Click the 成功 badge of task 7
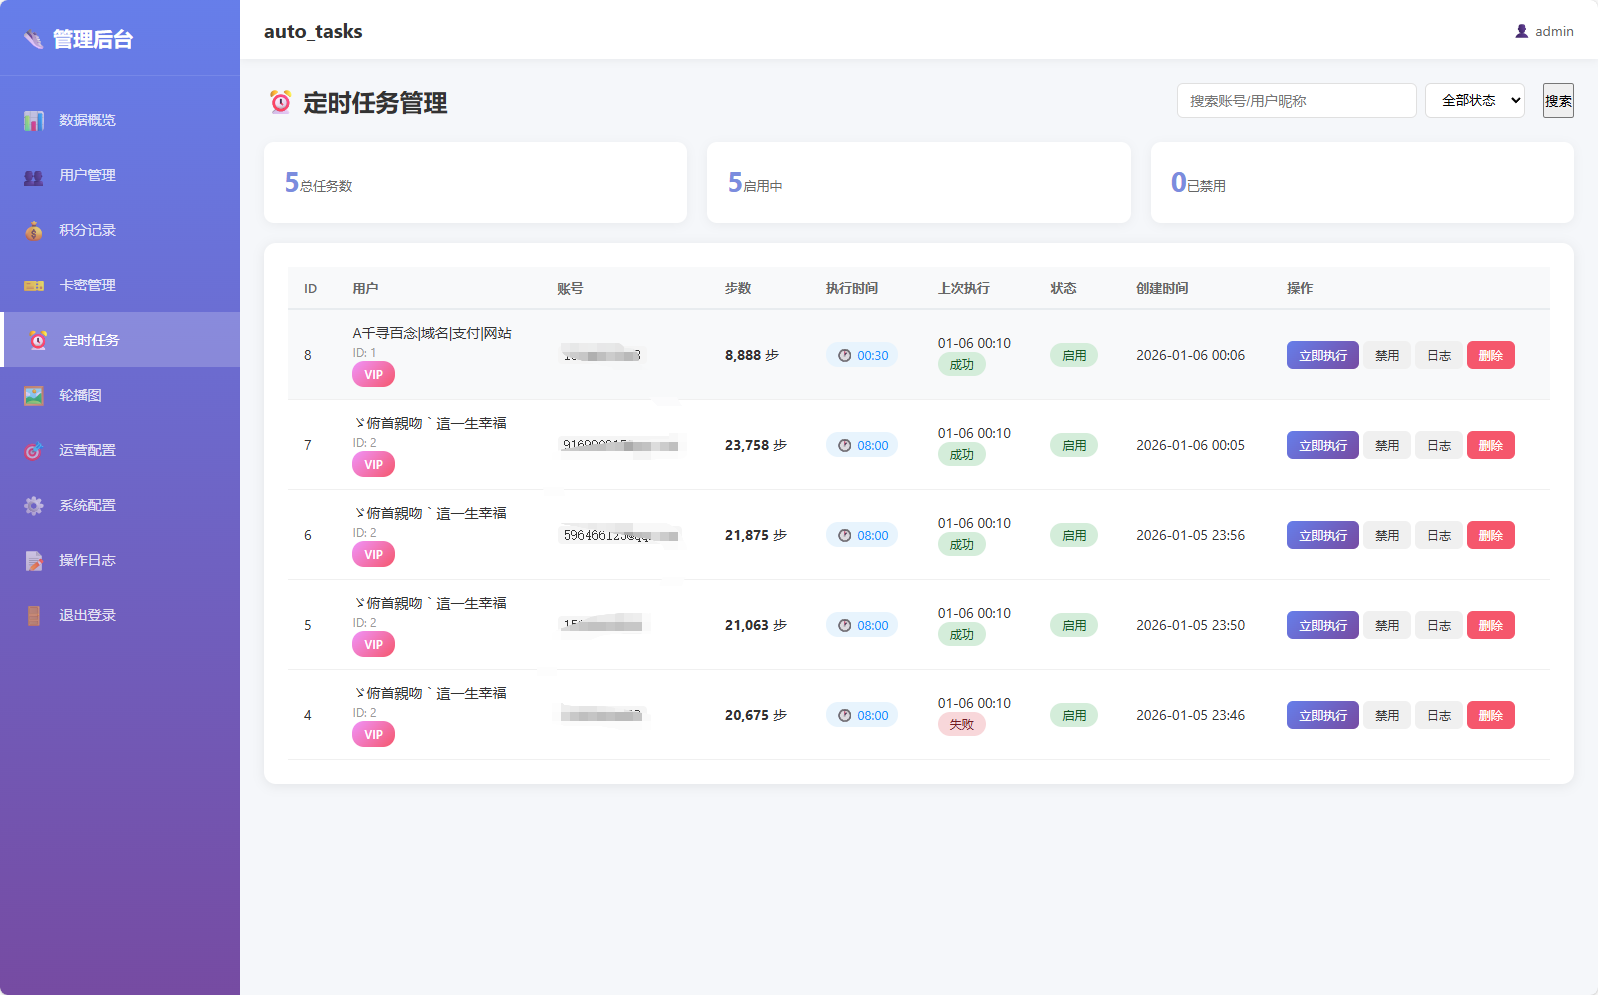 961,454
